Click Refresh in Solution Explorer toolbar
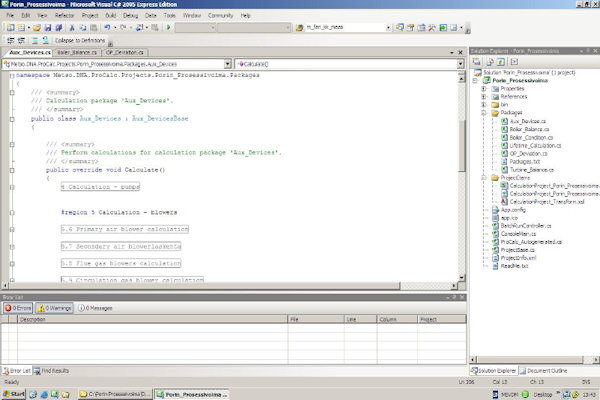Screen dimensions: 600x400 pyautogui.click(x=501, y=62)
